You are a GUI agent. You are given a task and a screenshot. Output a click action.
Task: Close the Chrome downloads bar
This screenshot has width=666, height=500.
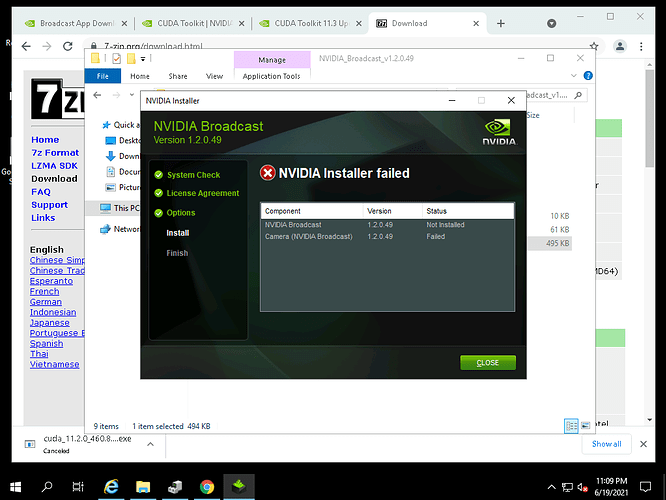click(x=643, y=444)
